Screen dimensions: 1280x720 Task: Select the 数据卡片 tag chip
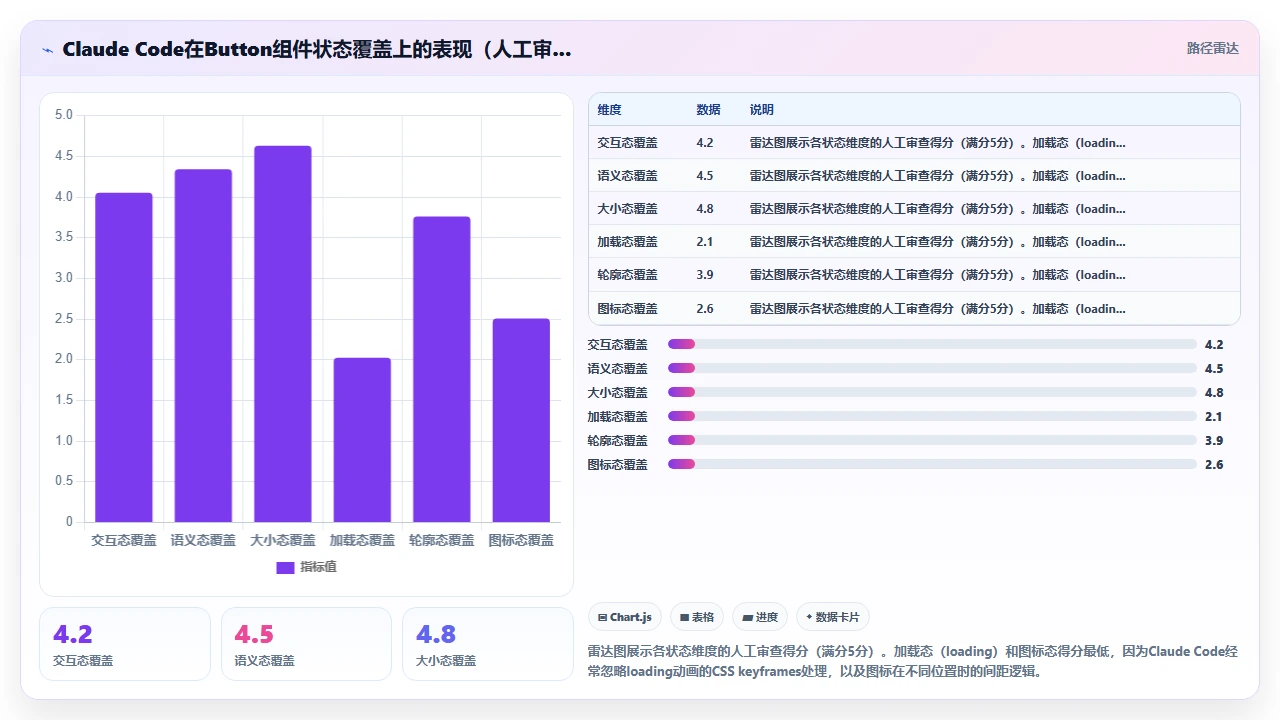point(833,617)
